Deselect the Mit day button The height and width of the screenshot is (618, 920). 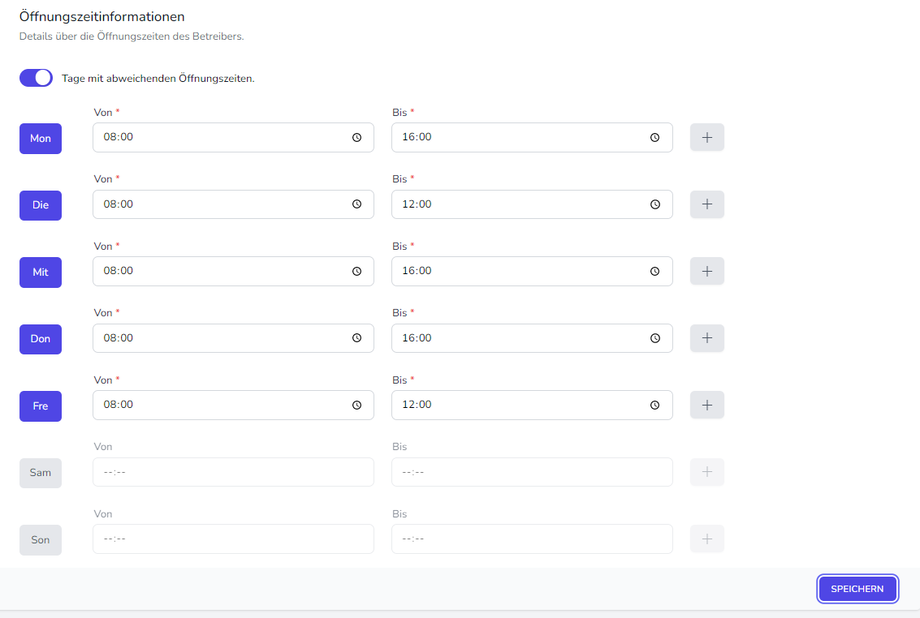(x=40, y=271)
